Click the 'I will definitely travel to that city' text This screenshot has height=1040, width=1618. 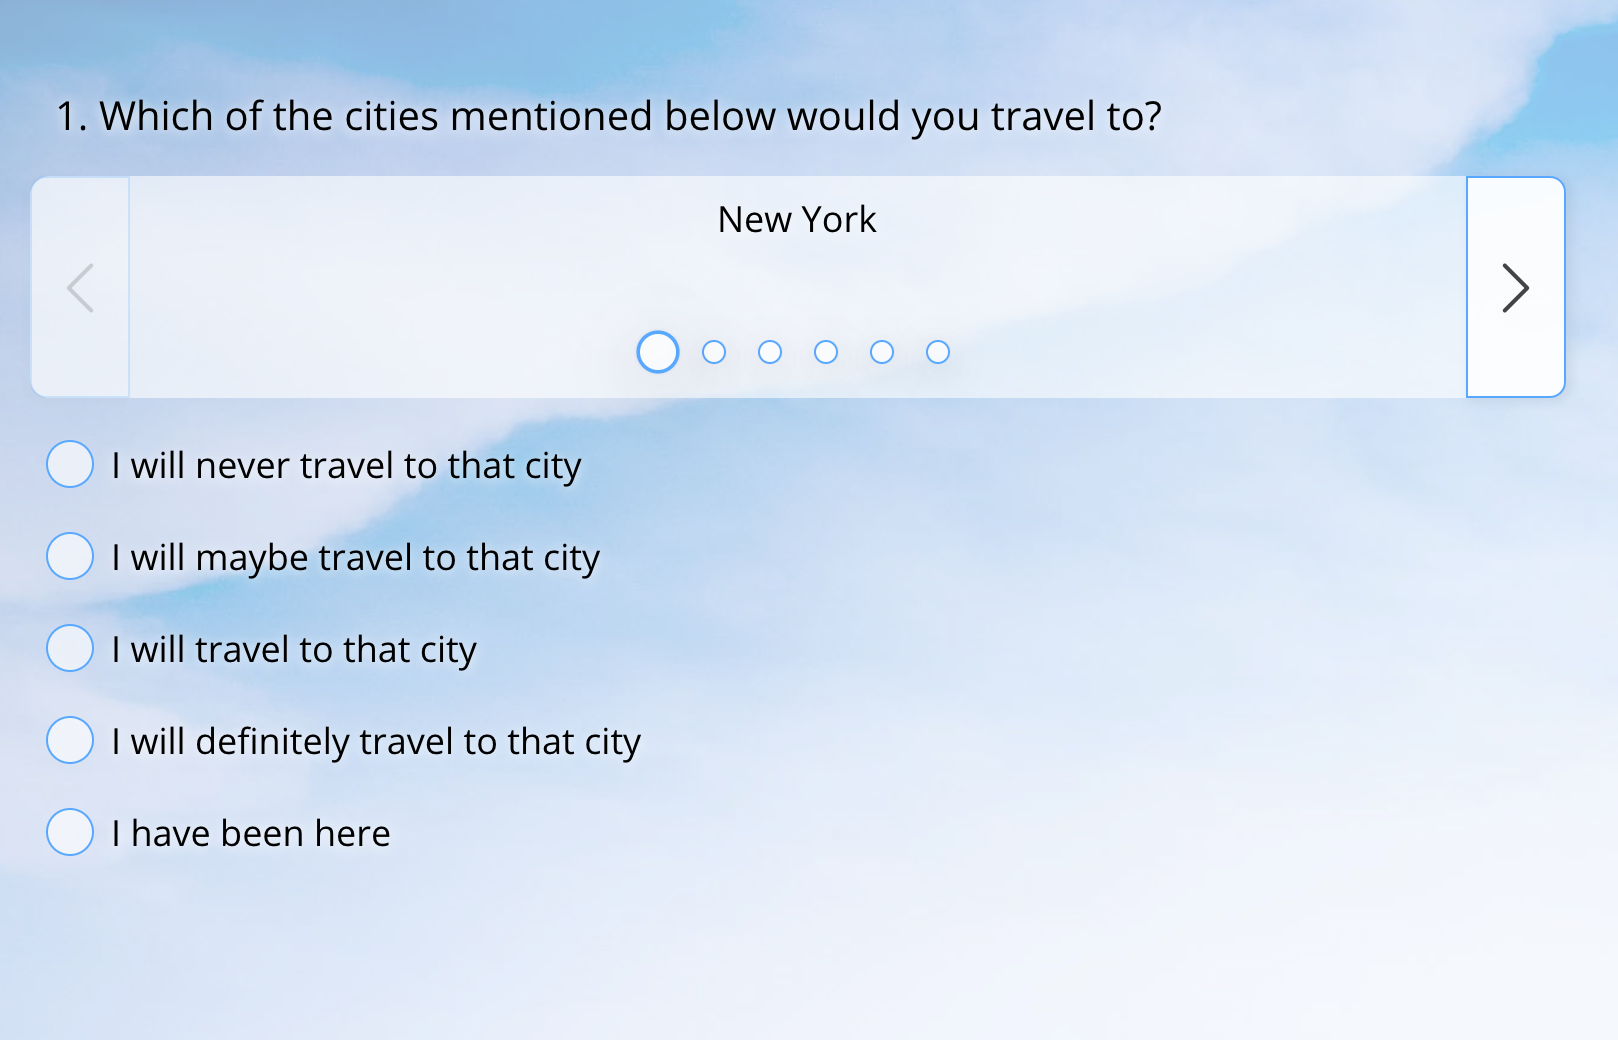[x=376, y=742]
